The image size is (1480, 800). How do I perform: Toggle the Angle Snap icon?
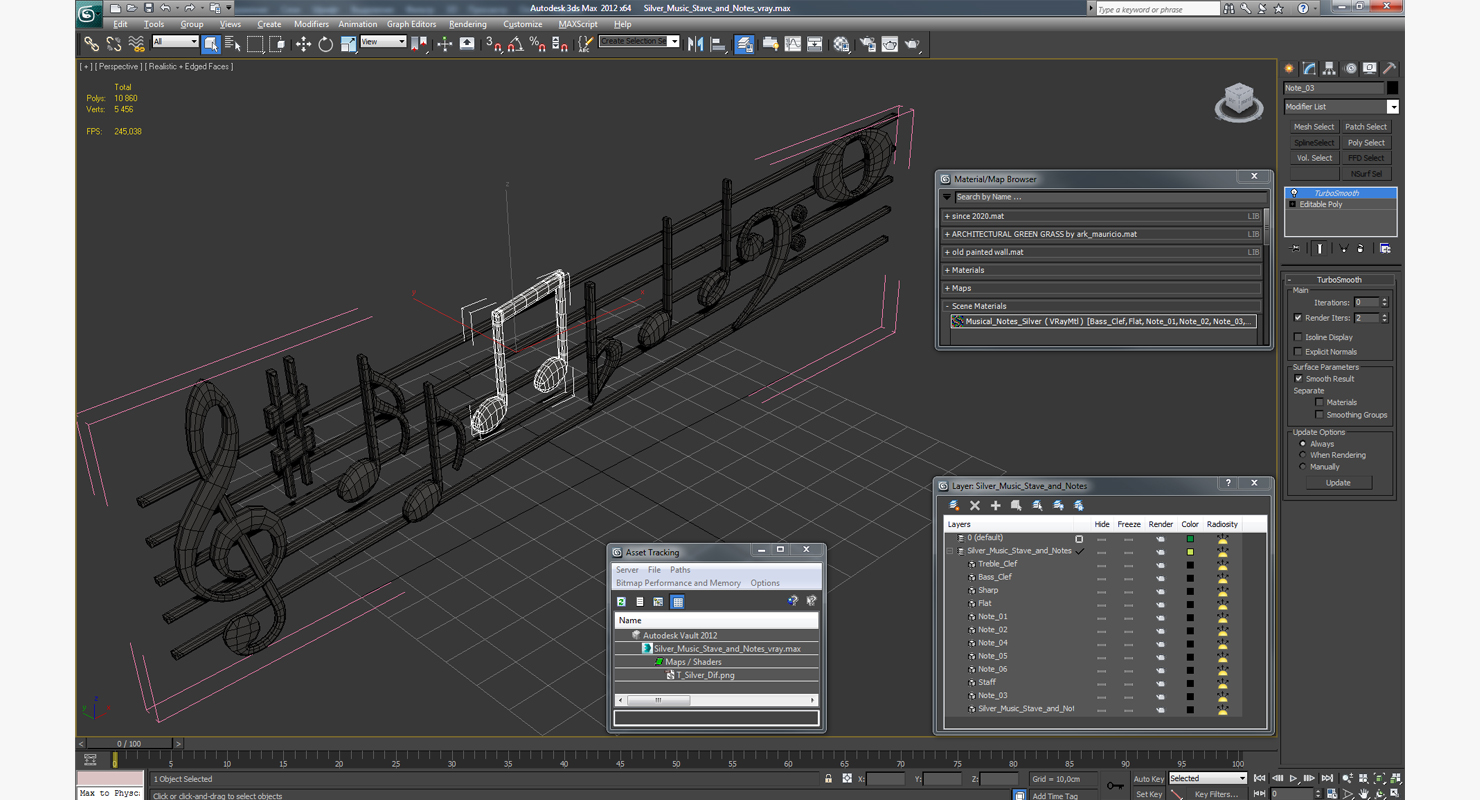click(x=515, y=44)
